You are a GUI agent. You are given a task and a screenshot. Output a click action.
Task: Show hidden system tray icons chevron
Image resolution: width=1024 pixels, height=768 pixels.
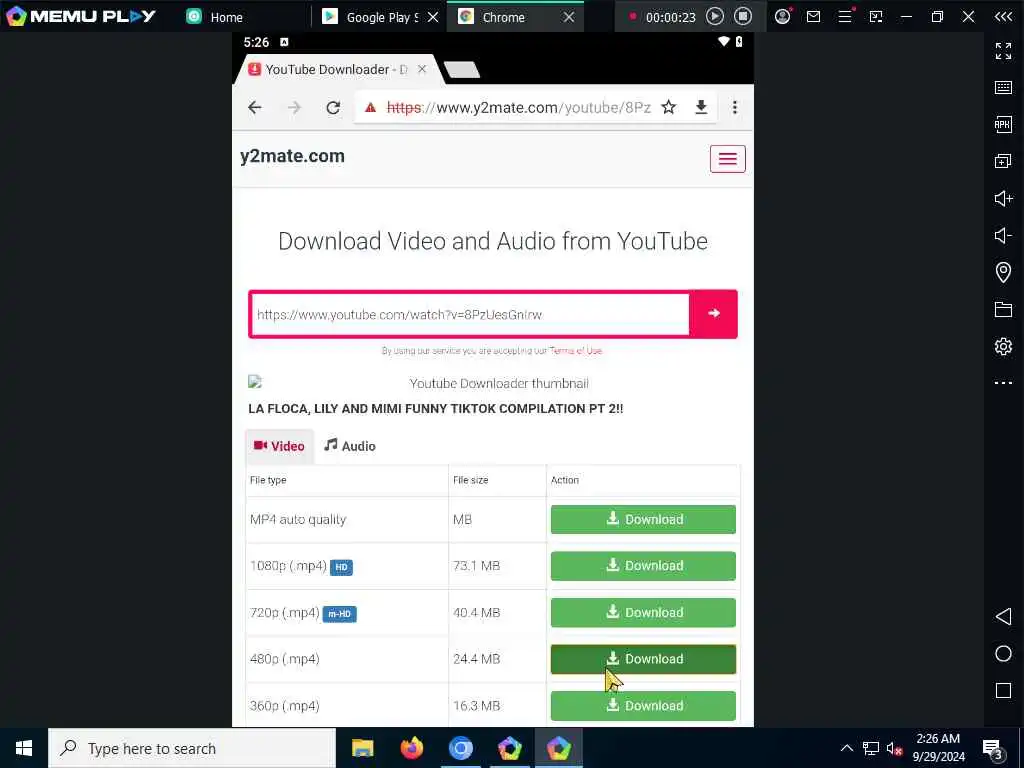tap(846, 748)
